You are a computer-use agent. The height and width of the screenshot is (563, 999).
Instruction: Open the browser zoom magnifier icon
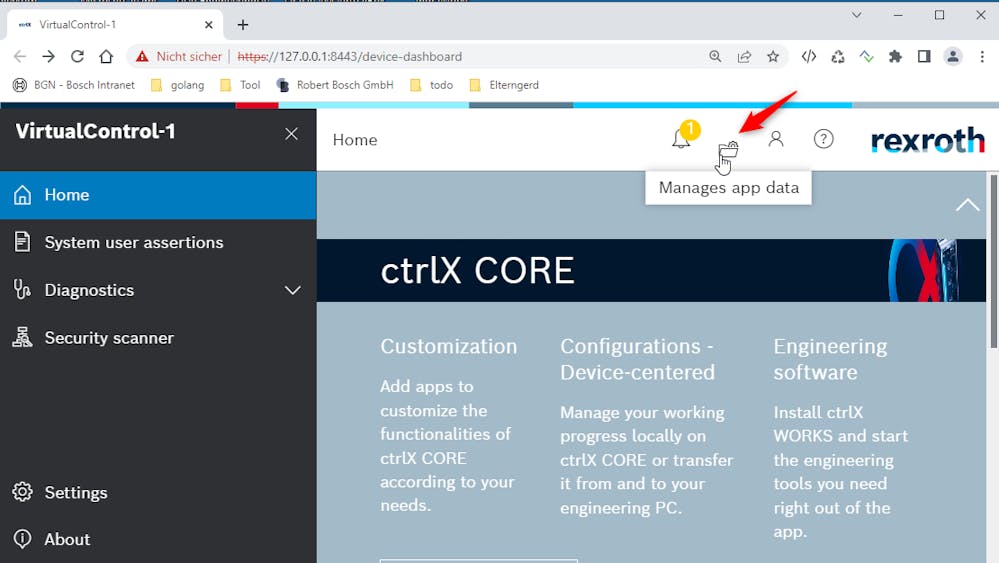click(715, 57)
